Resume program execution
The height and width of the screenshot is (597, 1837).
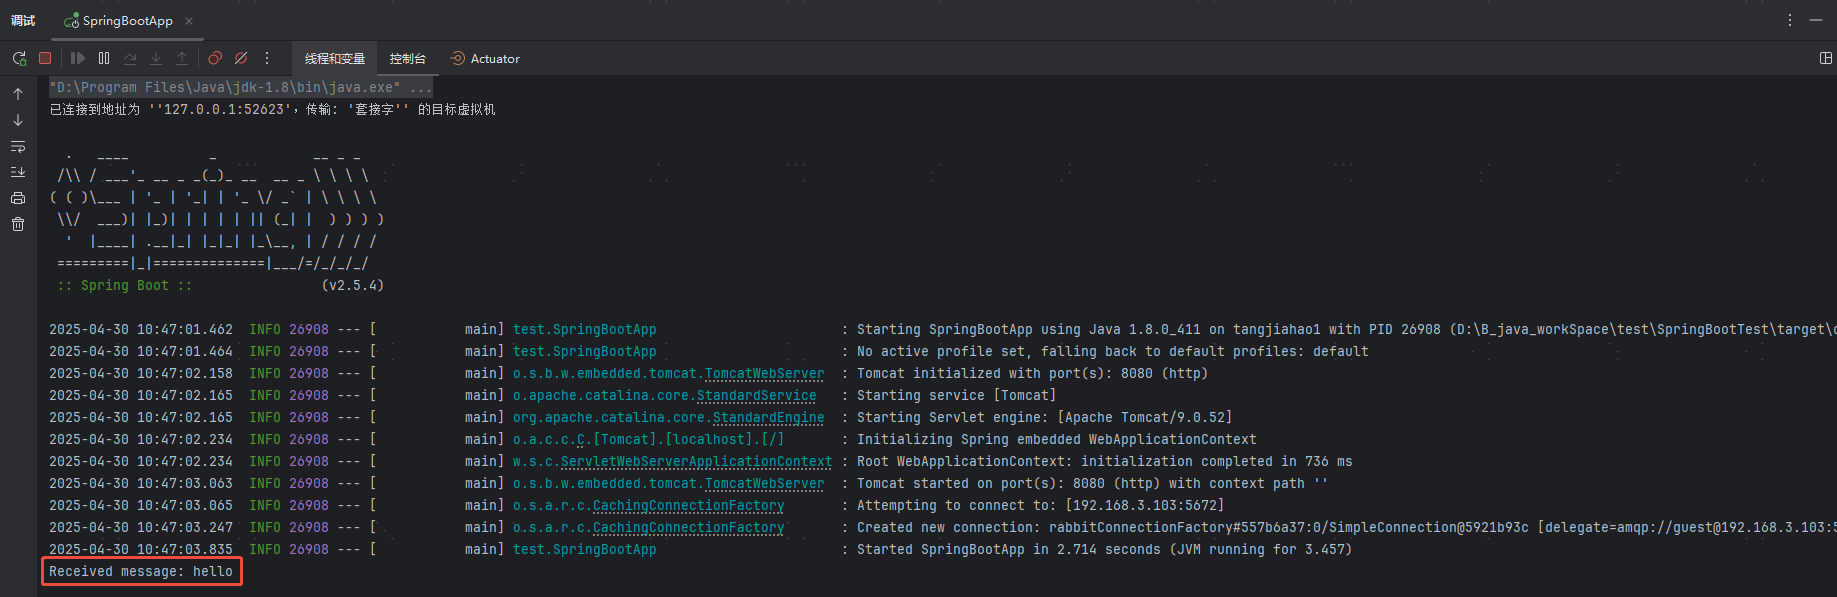pos(78,58)
